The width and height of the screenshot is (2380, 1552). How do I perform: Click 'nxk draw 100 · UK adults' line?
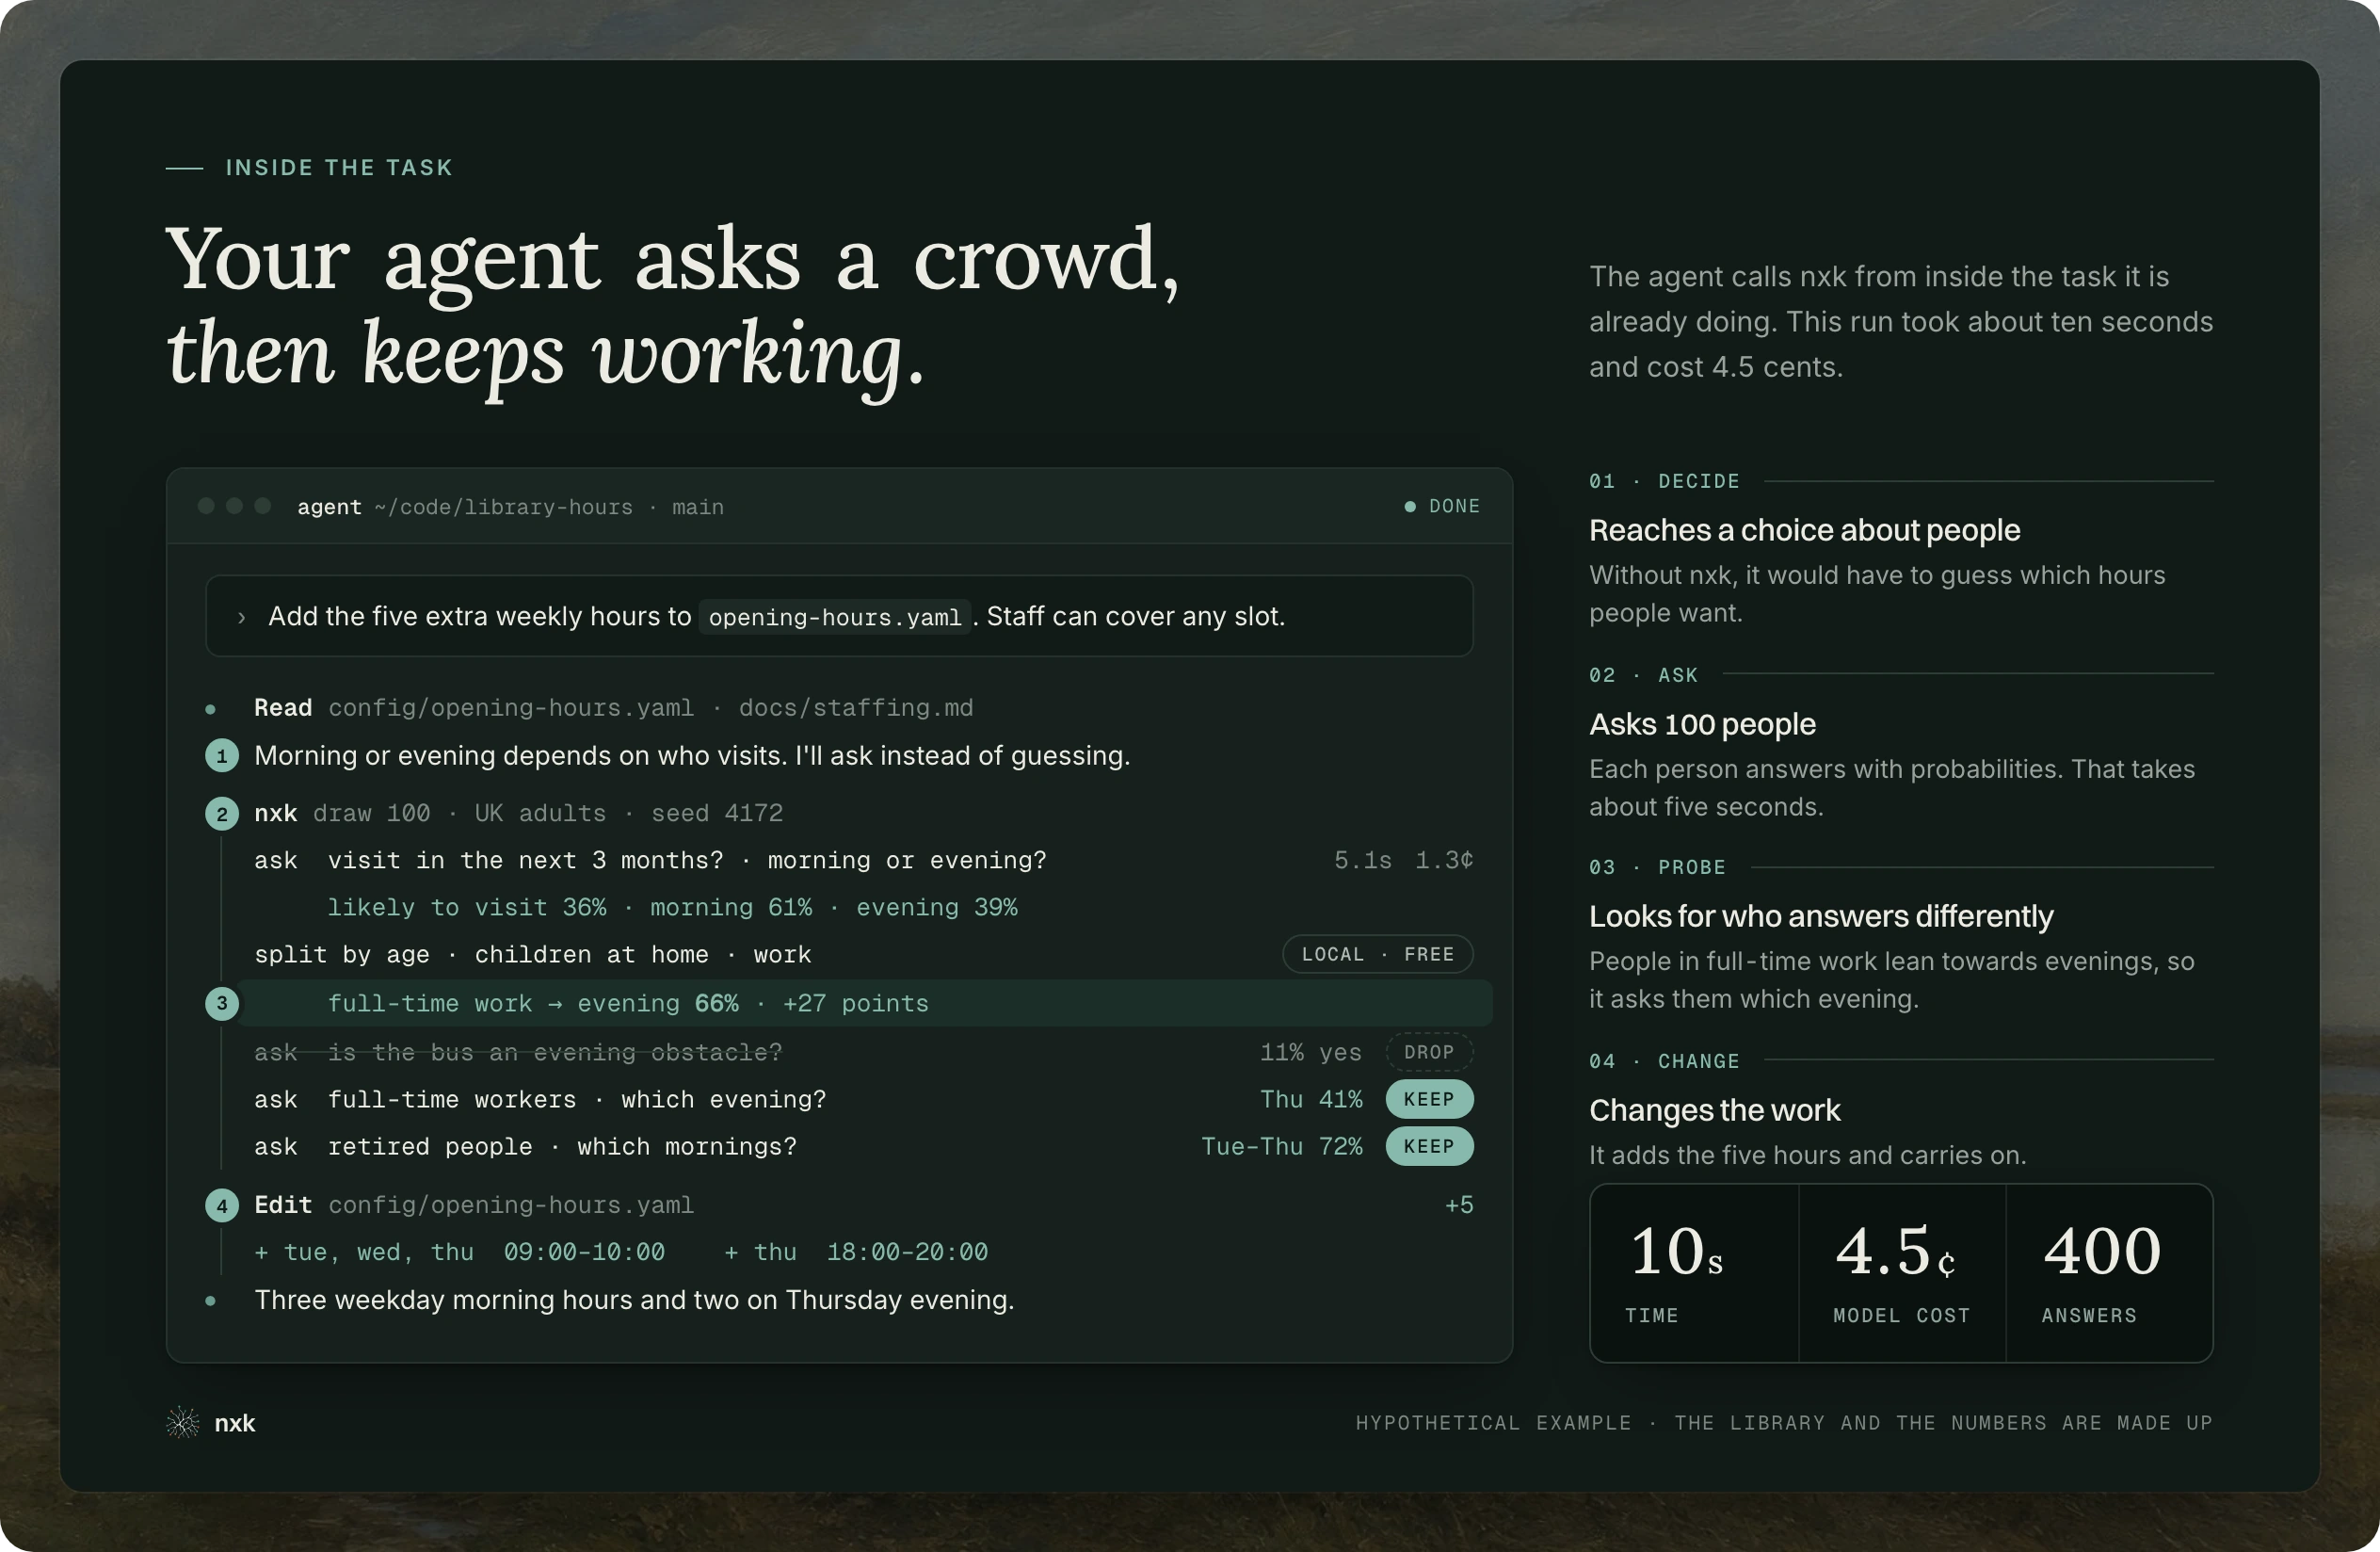(x=518, y=813)
